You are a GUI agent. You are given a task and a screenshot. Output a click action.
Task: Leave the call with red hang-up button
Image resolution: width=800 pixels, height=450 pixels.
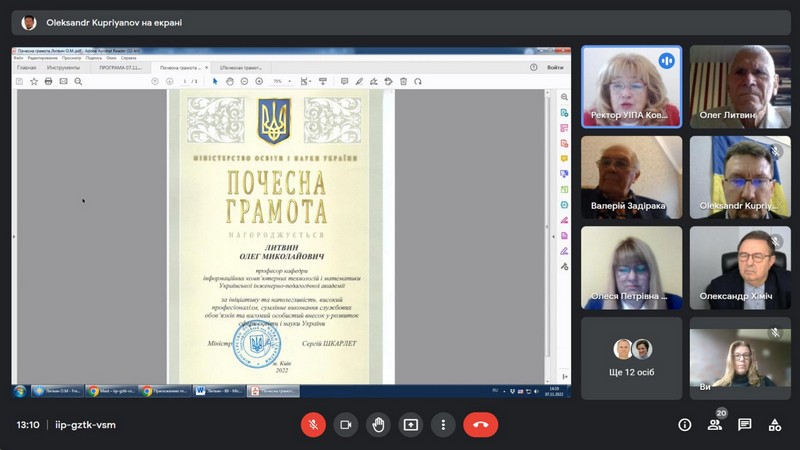[x=481, y=424]
